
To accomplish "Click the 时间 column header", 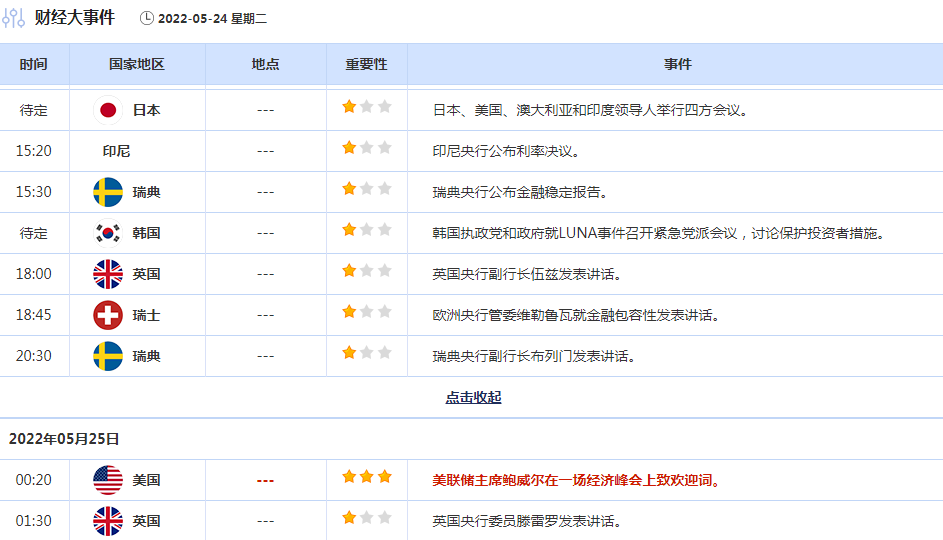I will click(x=33, y=64).
